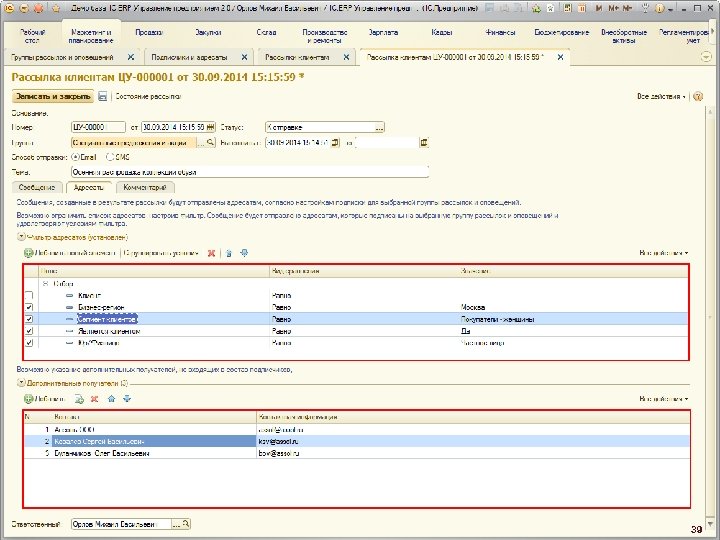720x540 pixels.
Task: Open the Продажи section in top menu
Action: click(x=149, y=33)
